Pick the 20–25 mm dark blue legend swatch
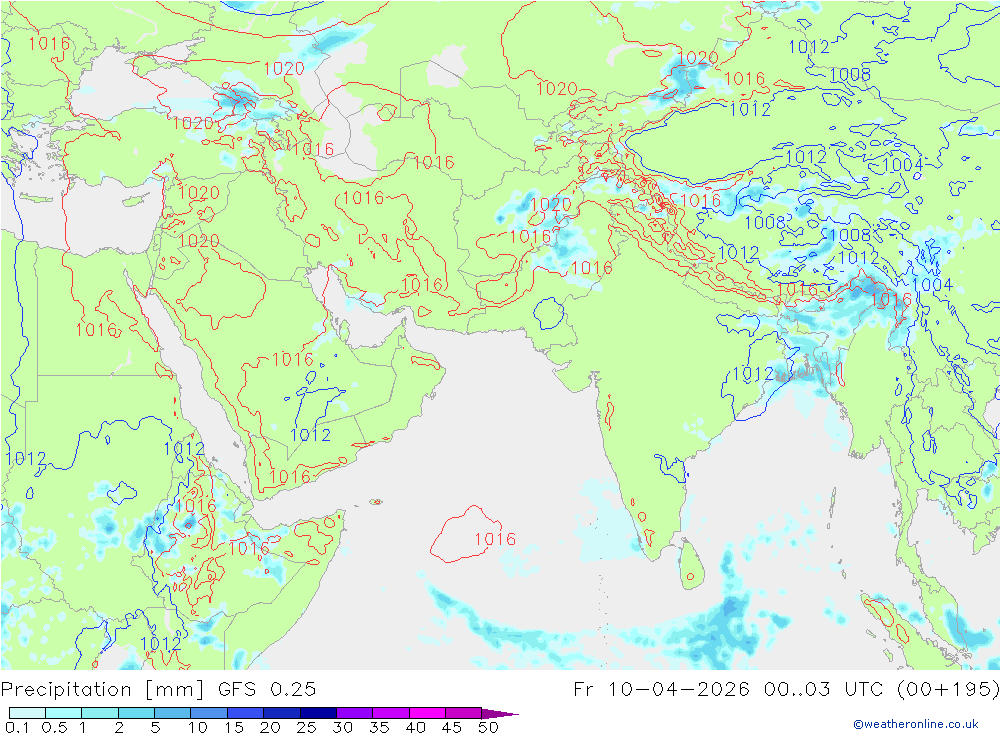The image size is (1000, 733). (282, 713)
